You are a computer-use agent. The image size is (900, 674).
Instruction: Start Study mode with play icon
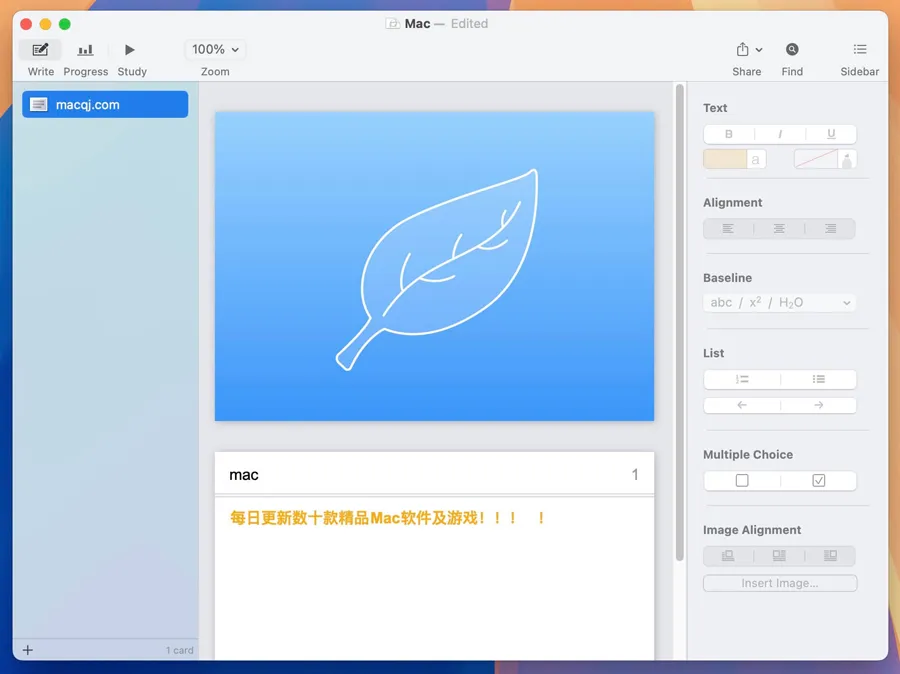(130, 50)
